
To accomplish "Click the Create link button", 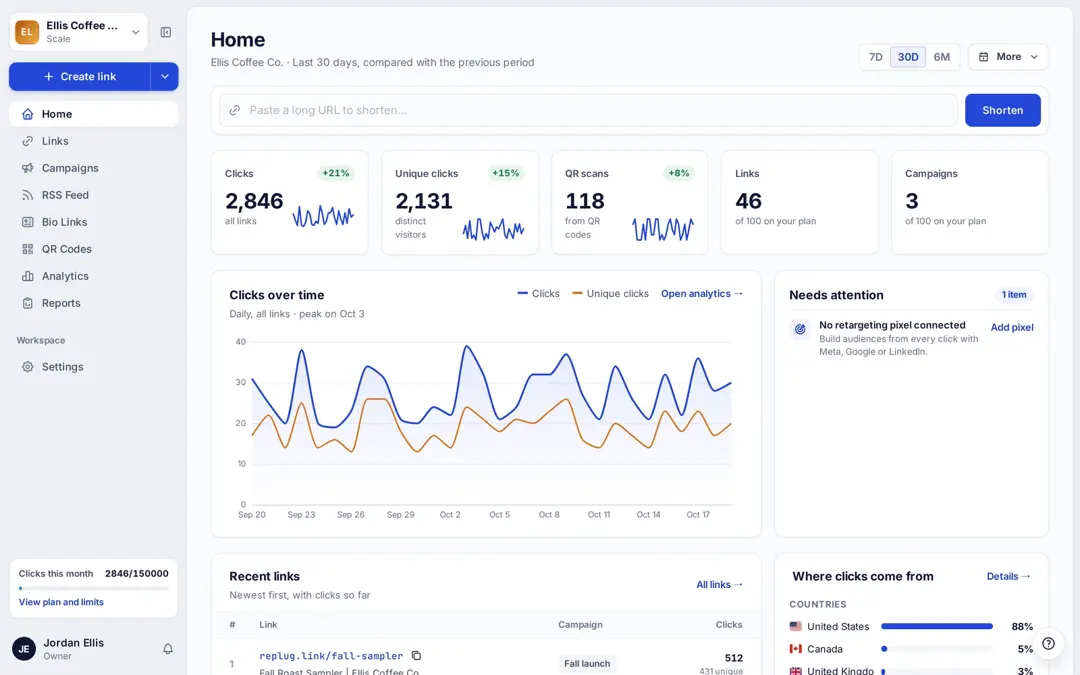I will (x=80, y=76).
